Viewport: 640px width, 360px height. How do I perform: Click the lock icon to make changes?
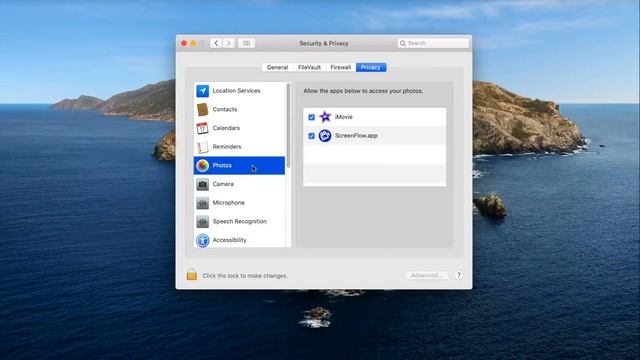[x=191, y=275]
